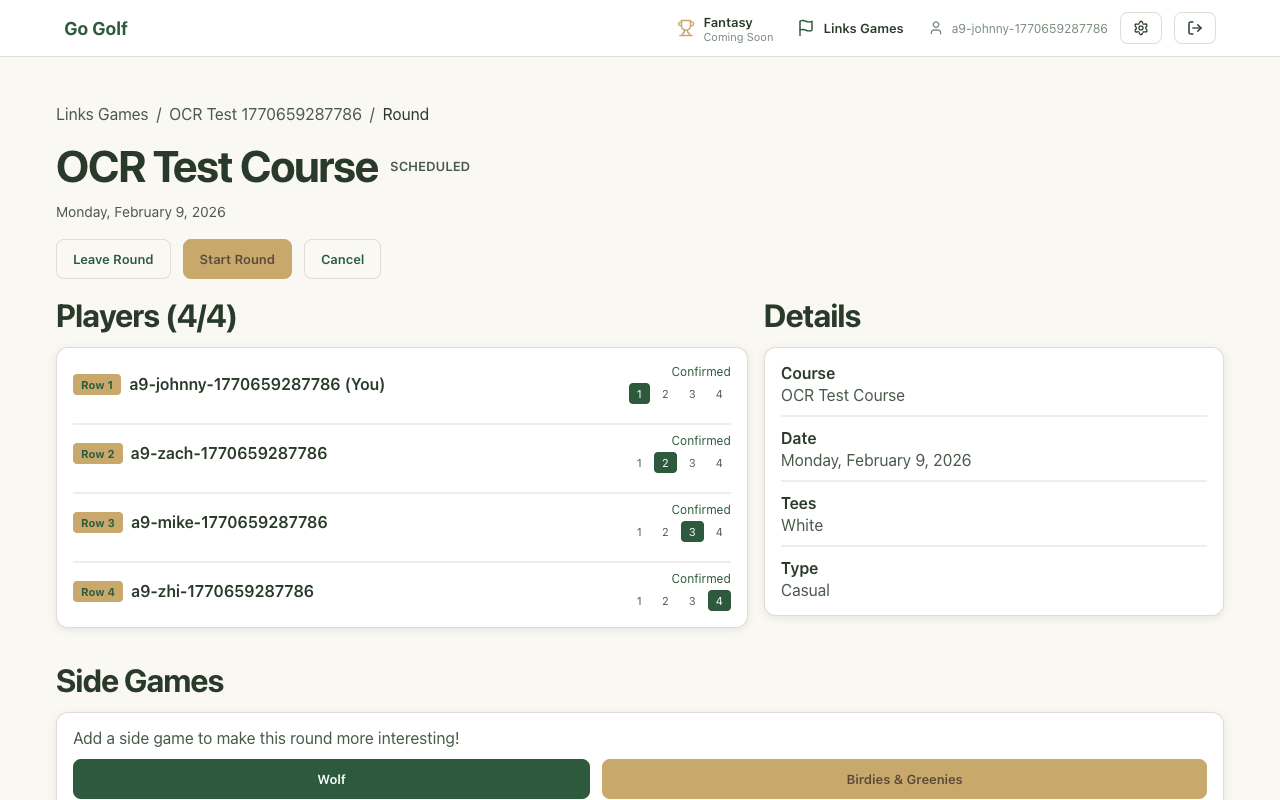Image resolution: width=1280 pixels, height=800 pixels.
Task: Select row 3 for a9-zhi player
Action: coord(692,601)
